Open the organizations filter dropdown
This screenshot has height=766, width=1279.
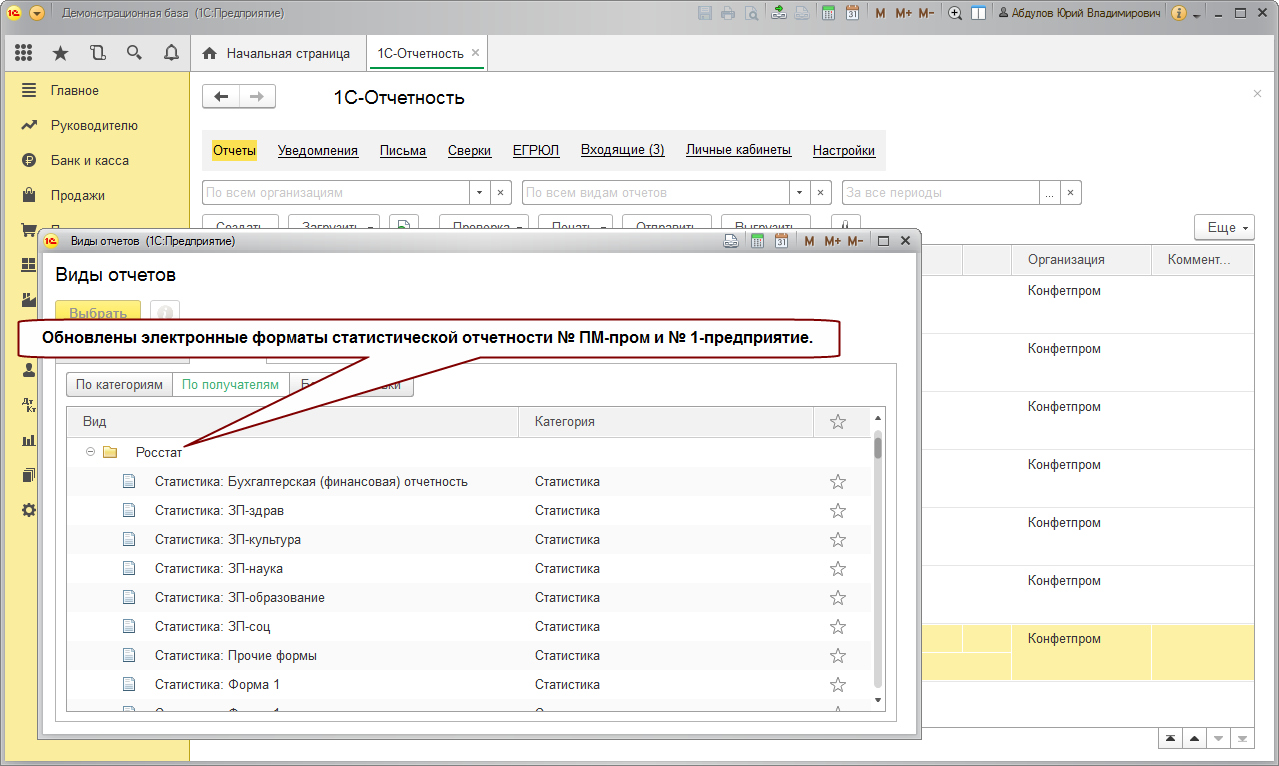tap(480, 192)
